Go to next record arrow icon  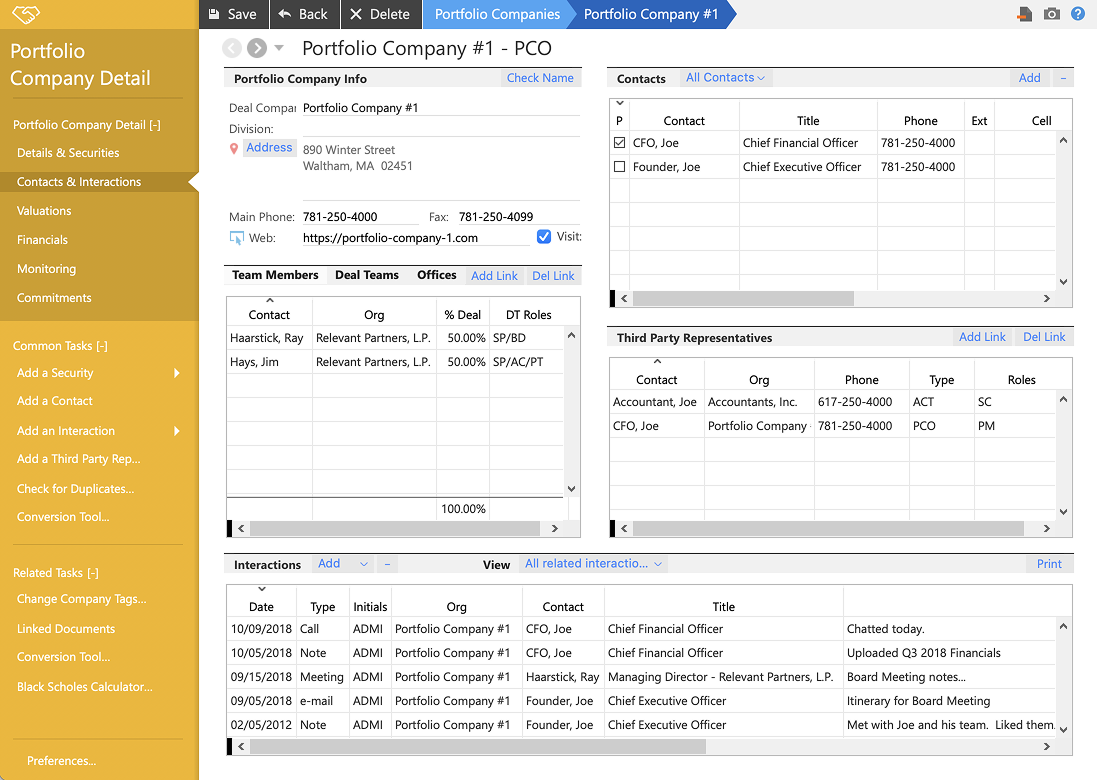tap(257, 48)
